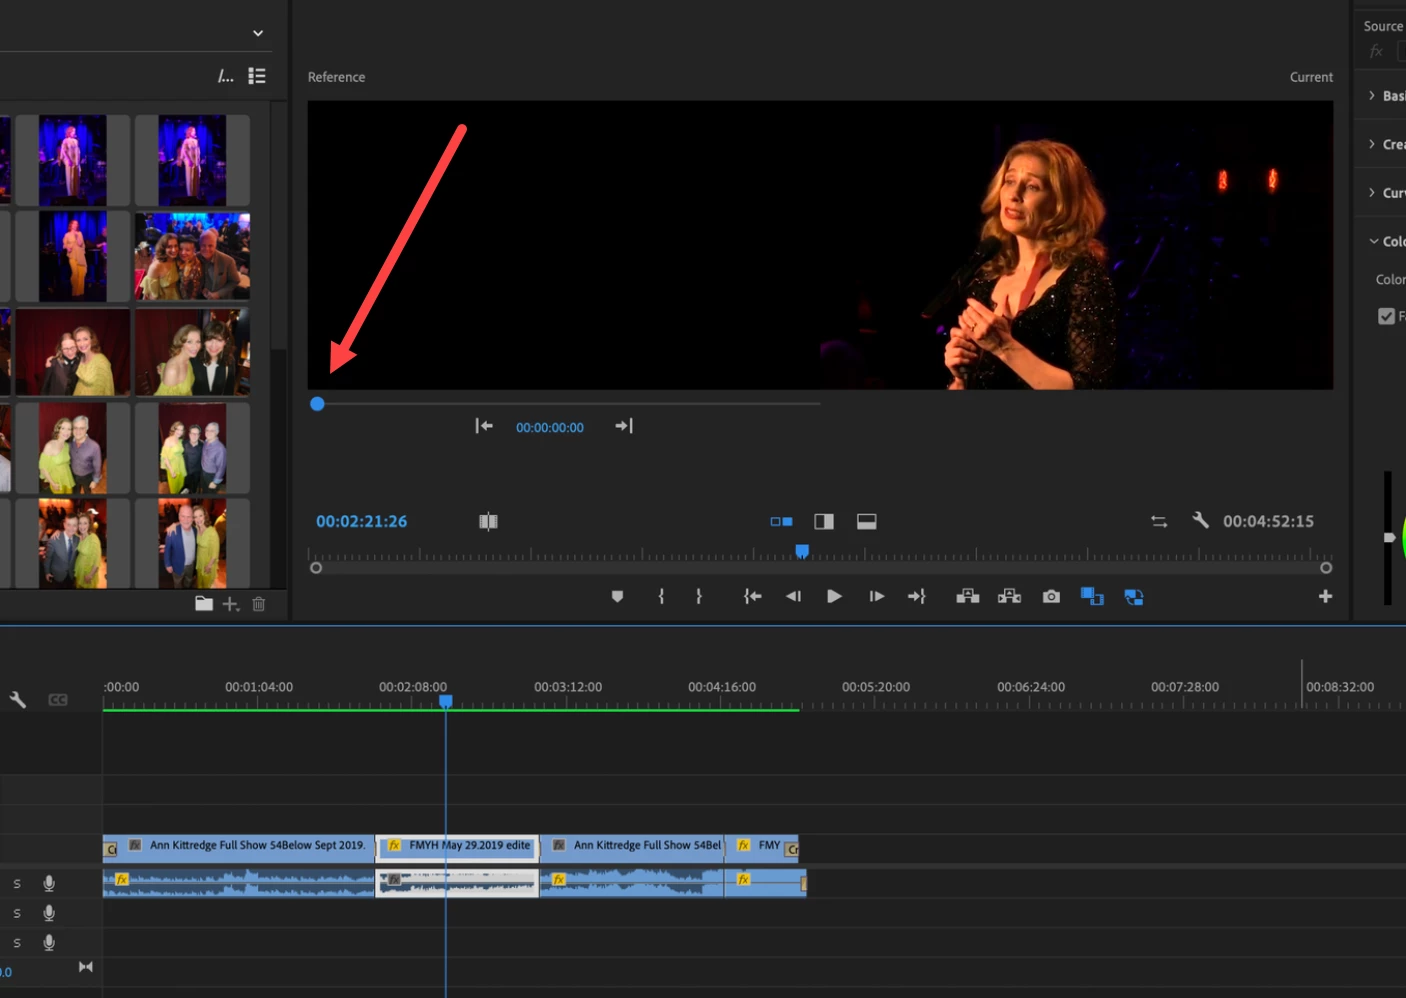Toggle Proxies button in transport bar
Viewport: 1406px width, 998px height.
pos(1133,596)
